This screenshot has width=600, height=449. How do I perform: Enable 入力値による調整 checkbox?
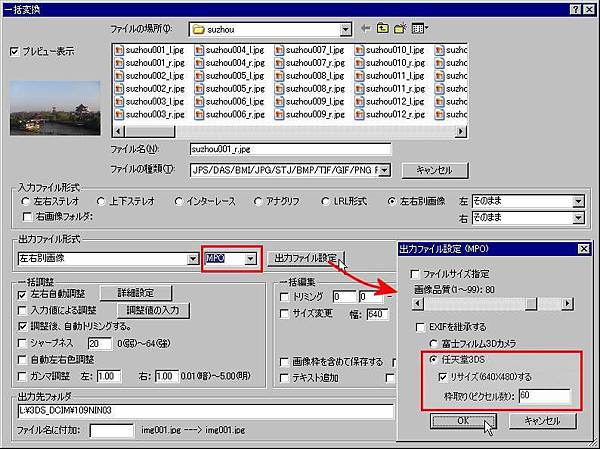coord(22,310)
